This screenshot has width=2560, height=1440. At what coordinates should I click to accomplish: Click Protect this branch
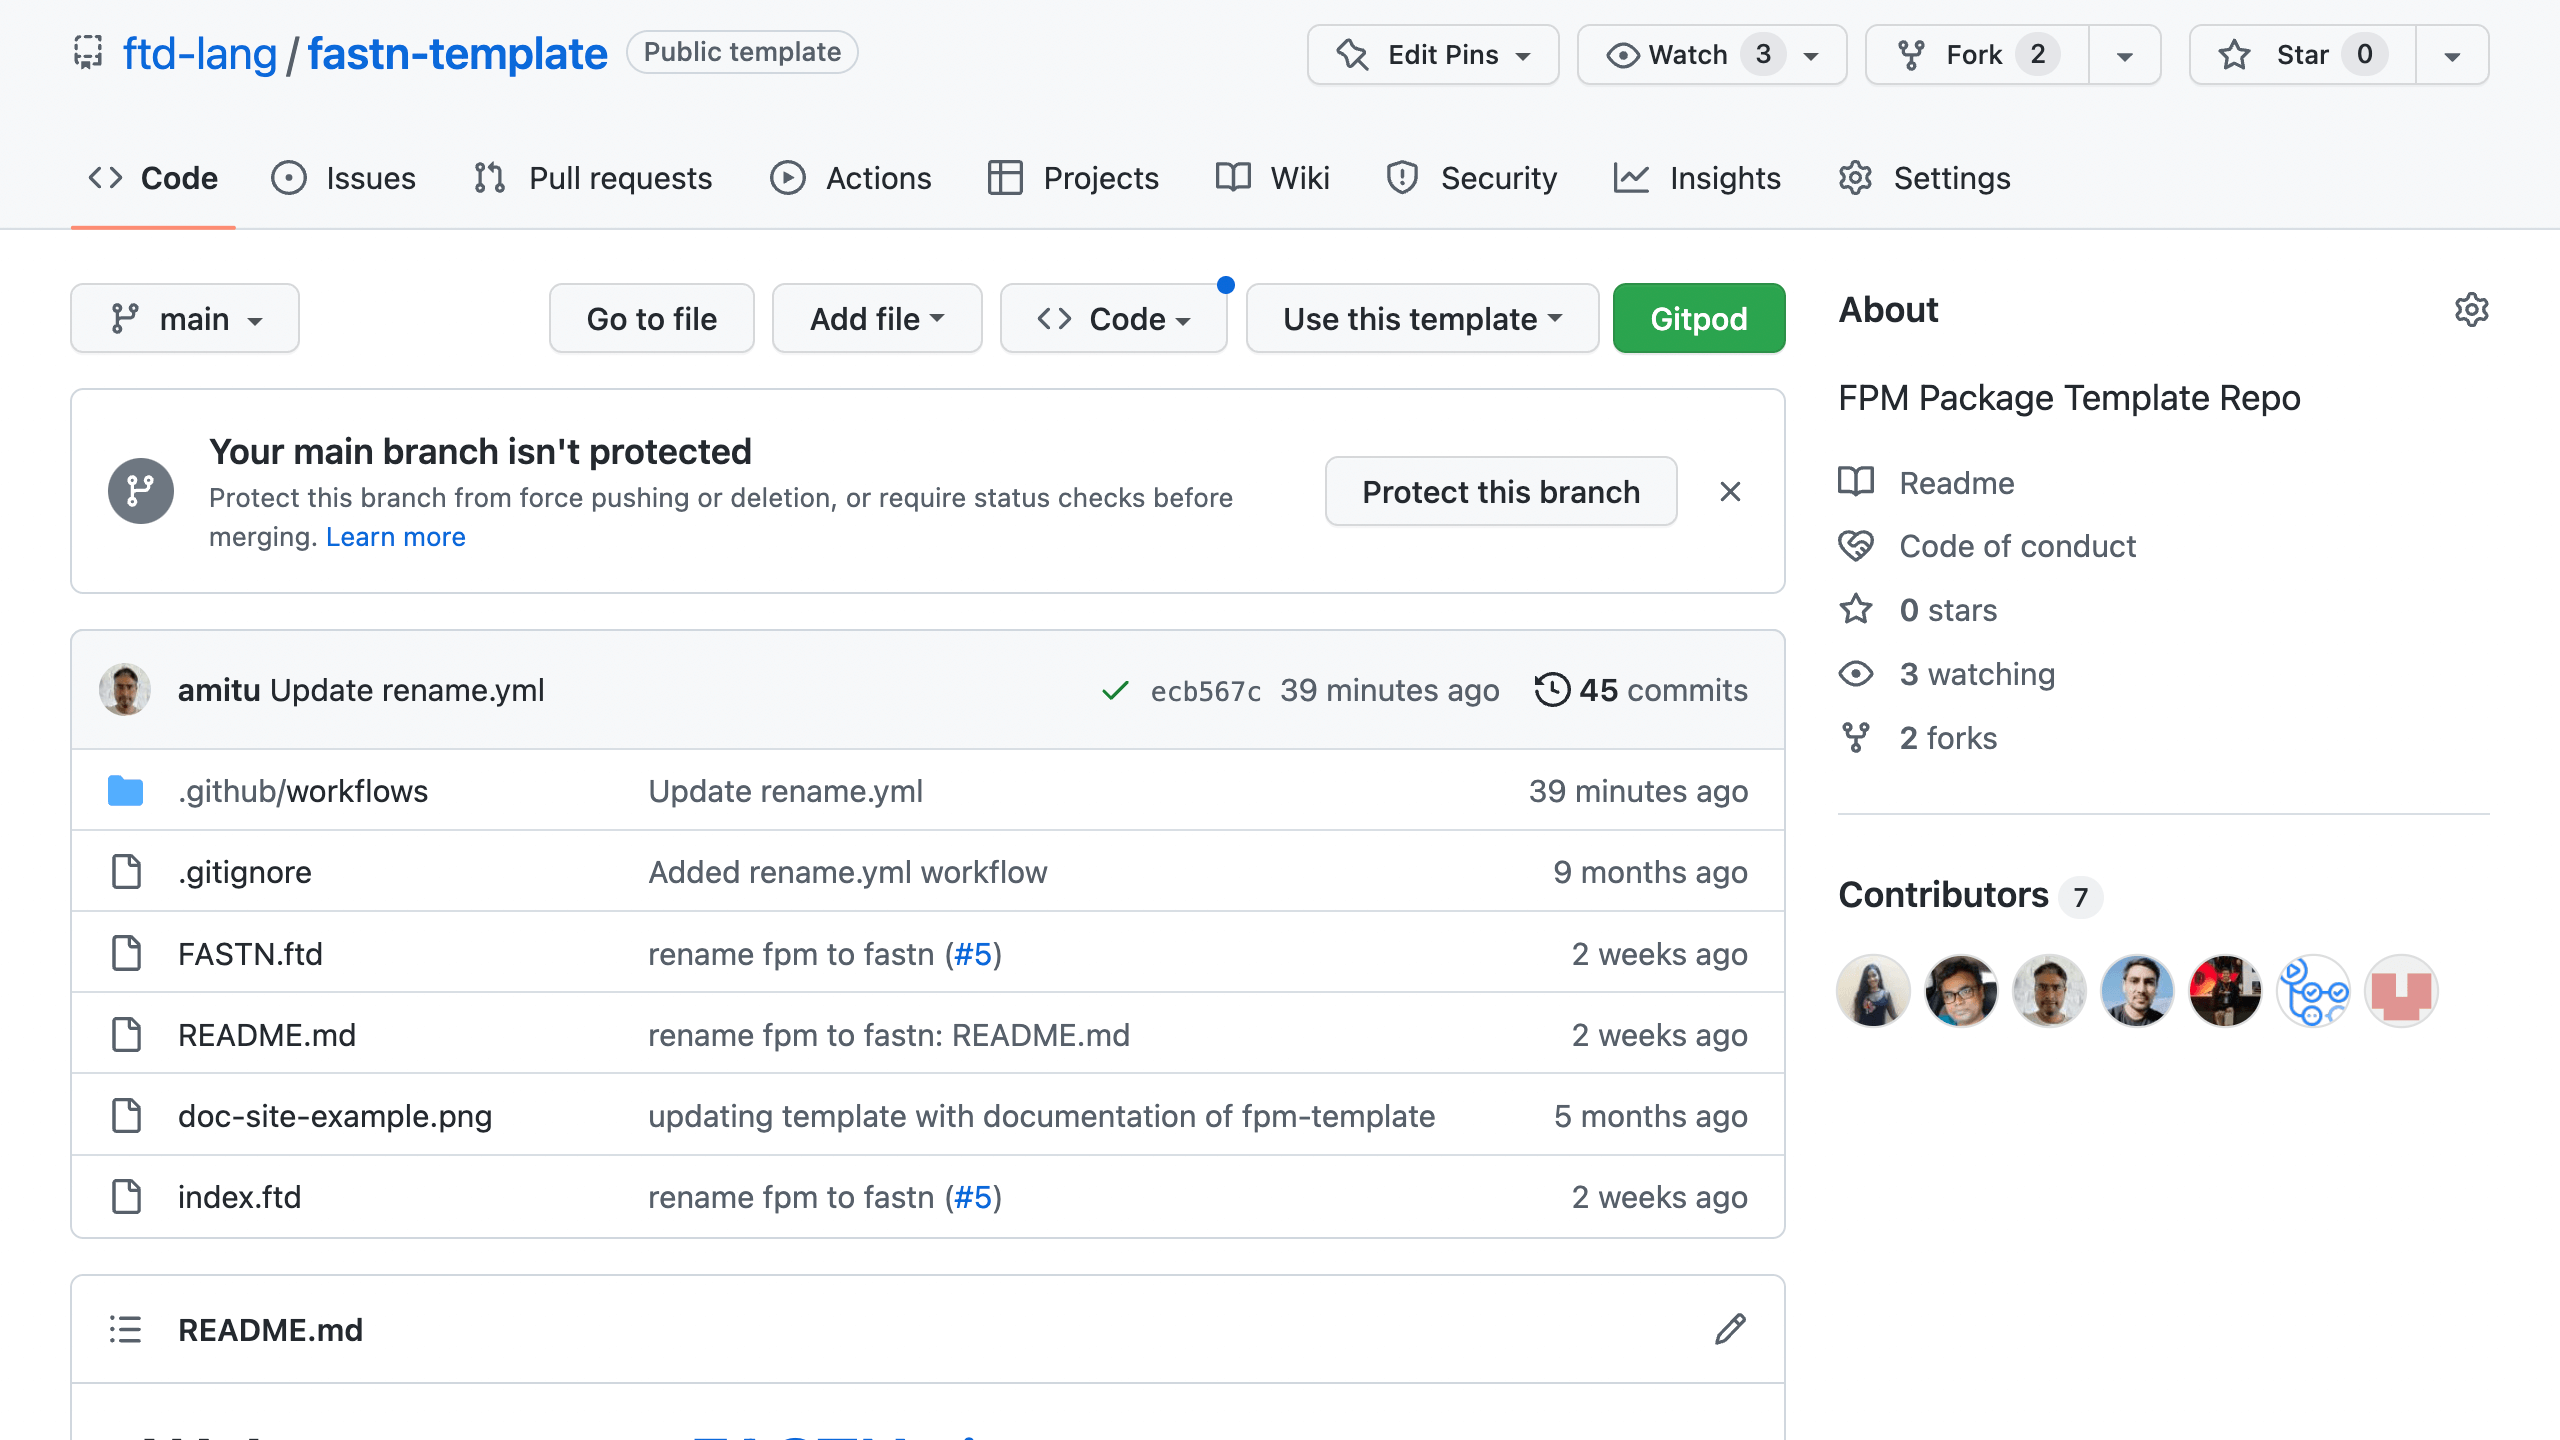point(1501,491)
